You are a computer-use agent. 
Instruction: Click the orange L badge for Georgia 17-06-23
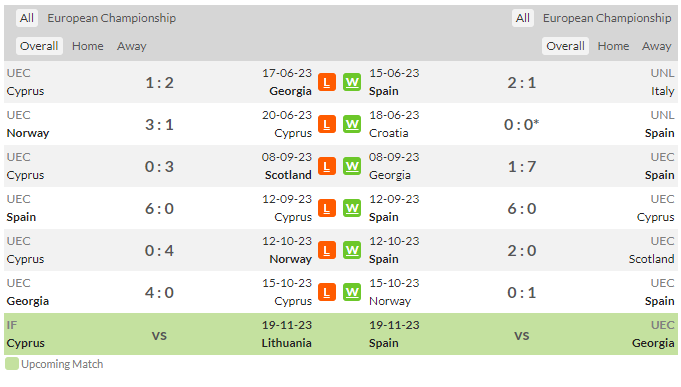(327, 83)
